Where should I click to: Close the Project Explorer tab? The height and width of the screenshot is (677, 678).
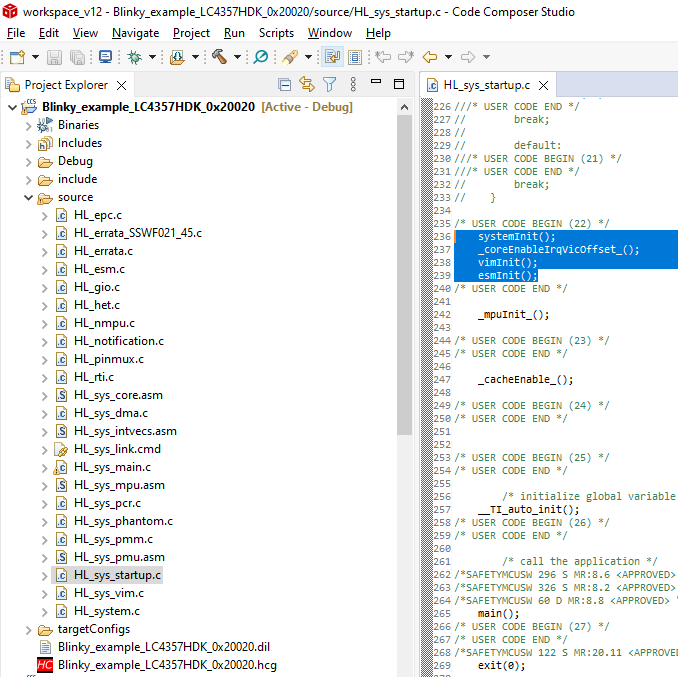pyautogui.click(x=122, y=86)
